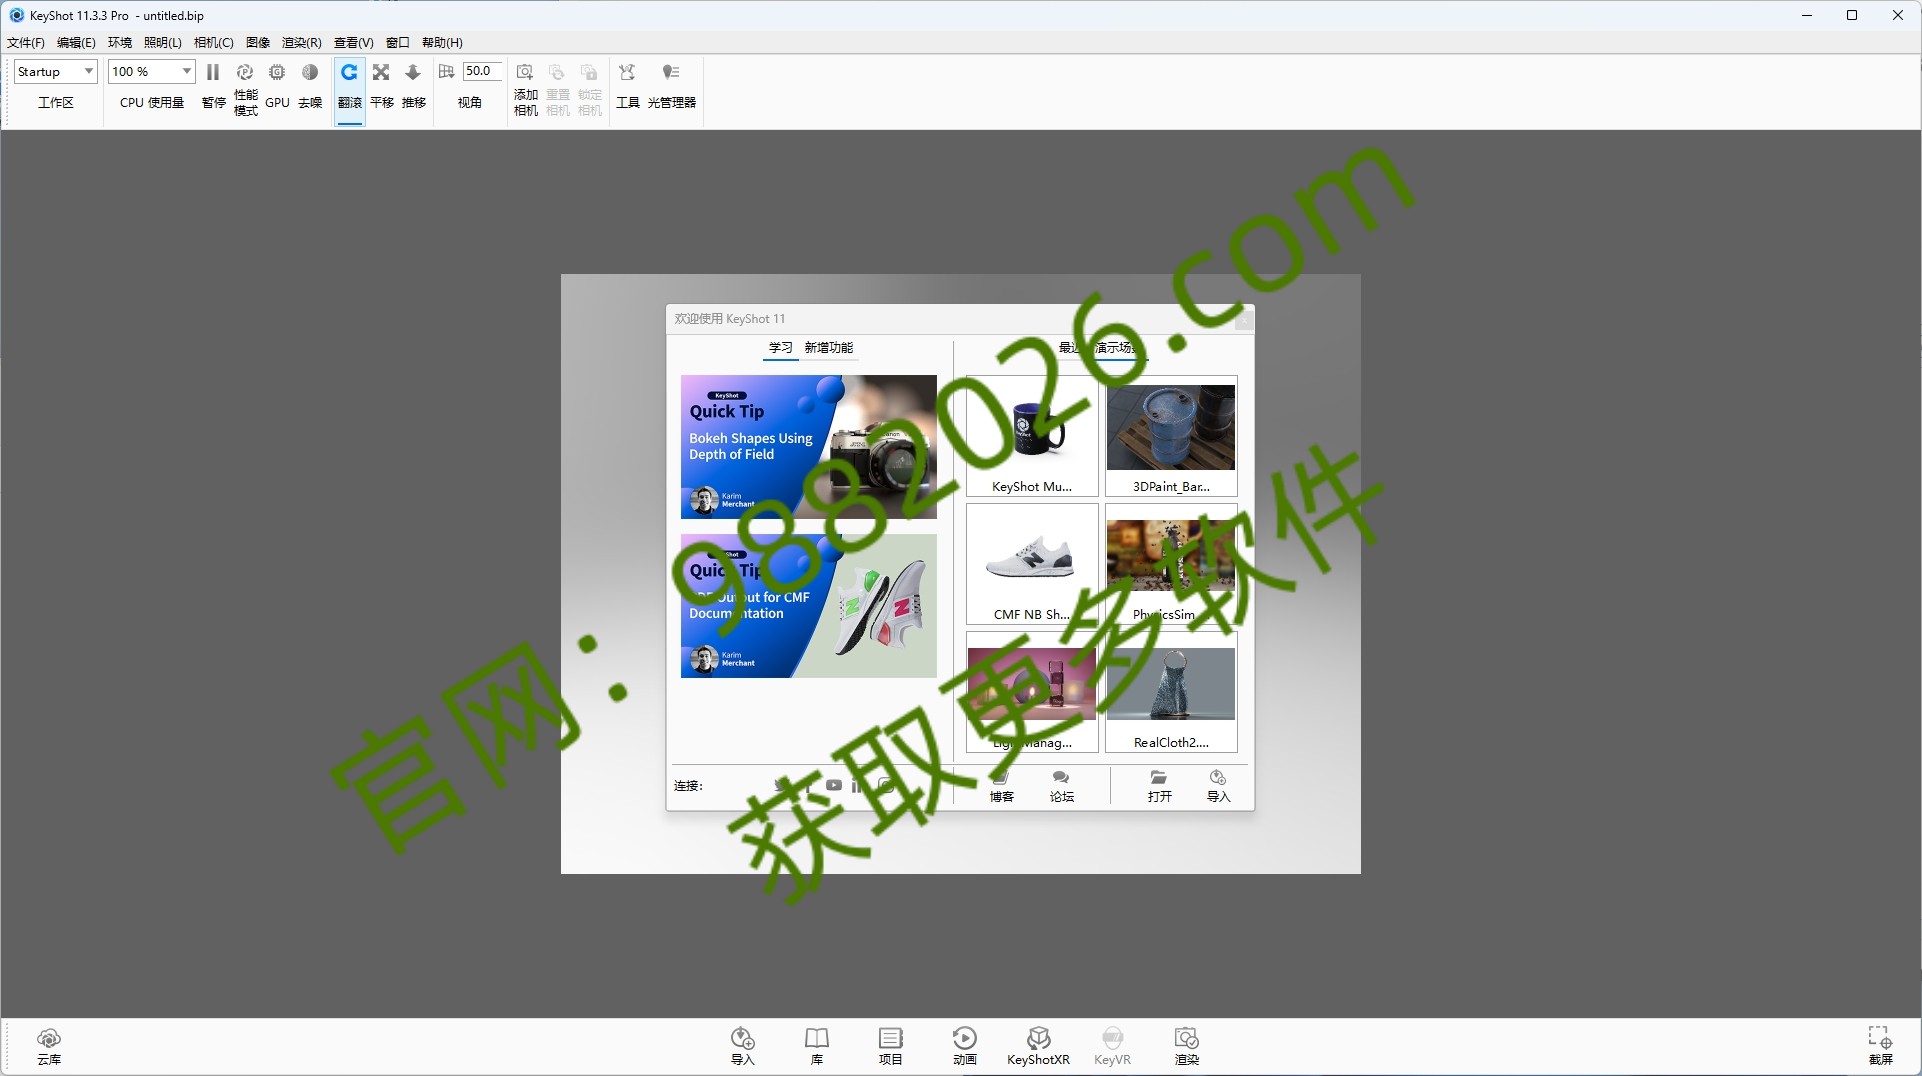The image size is (1922, 1076).
Task: Open the 窗口 menu
Action: pyautogui.click(x=398, y=42)
